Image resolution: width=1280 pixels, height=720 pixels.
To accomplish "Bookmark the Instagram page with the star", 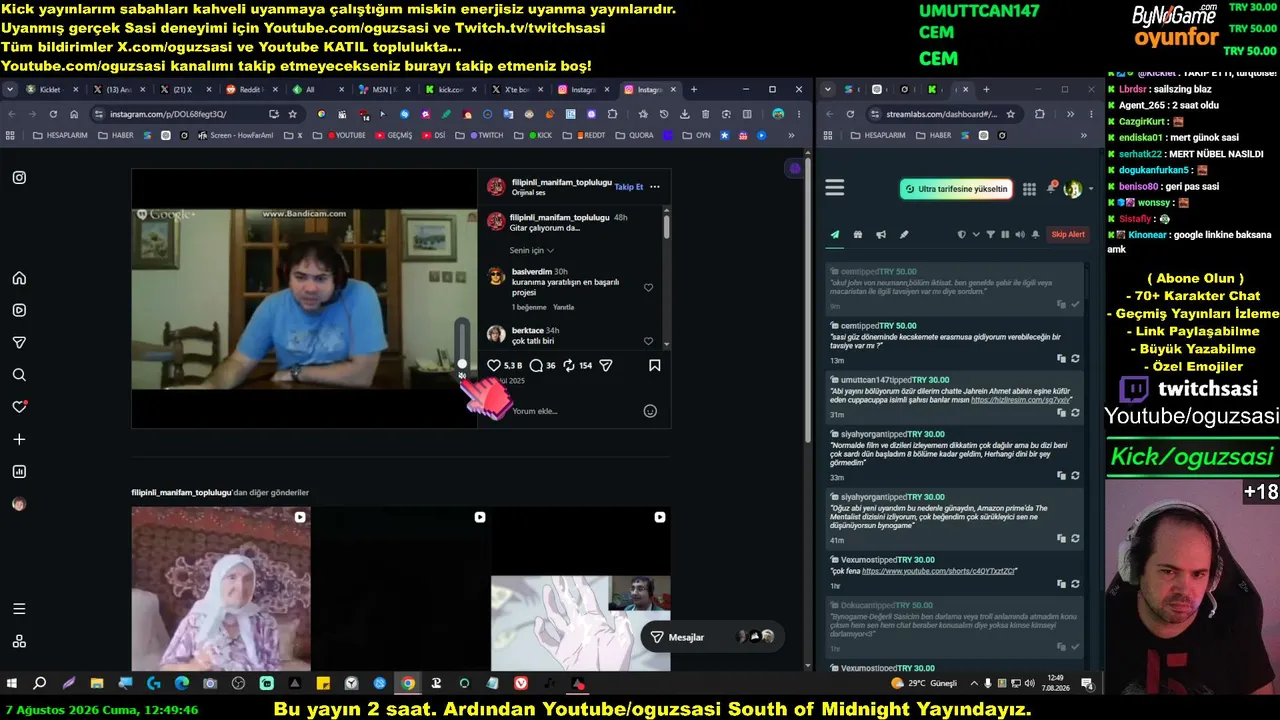I will point(293,114).
